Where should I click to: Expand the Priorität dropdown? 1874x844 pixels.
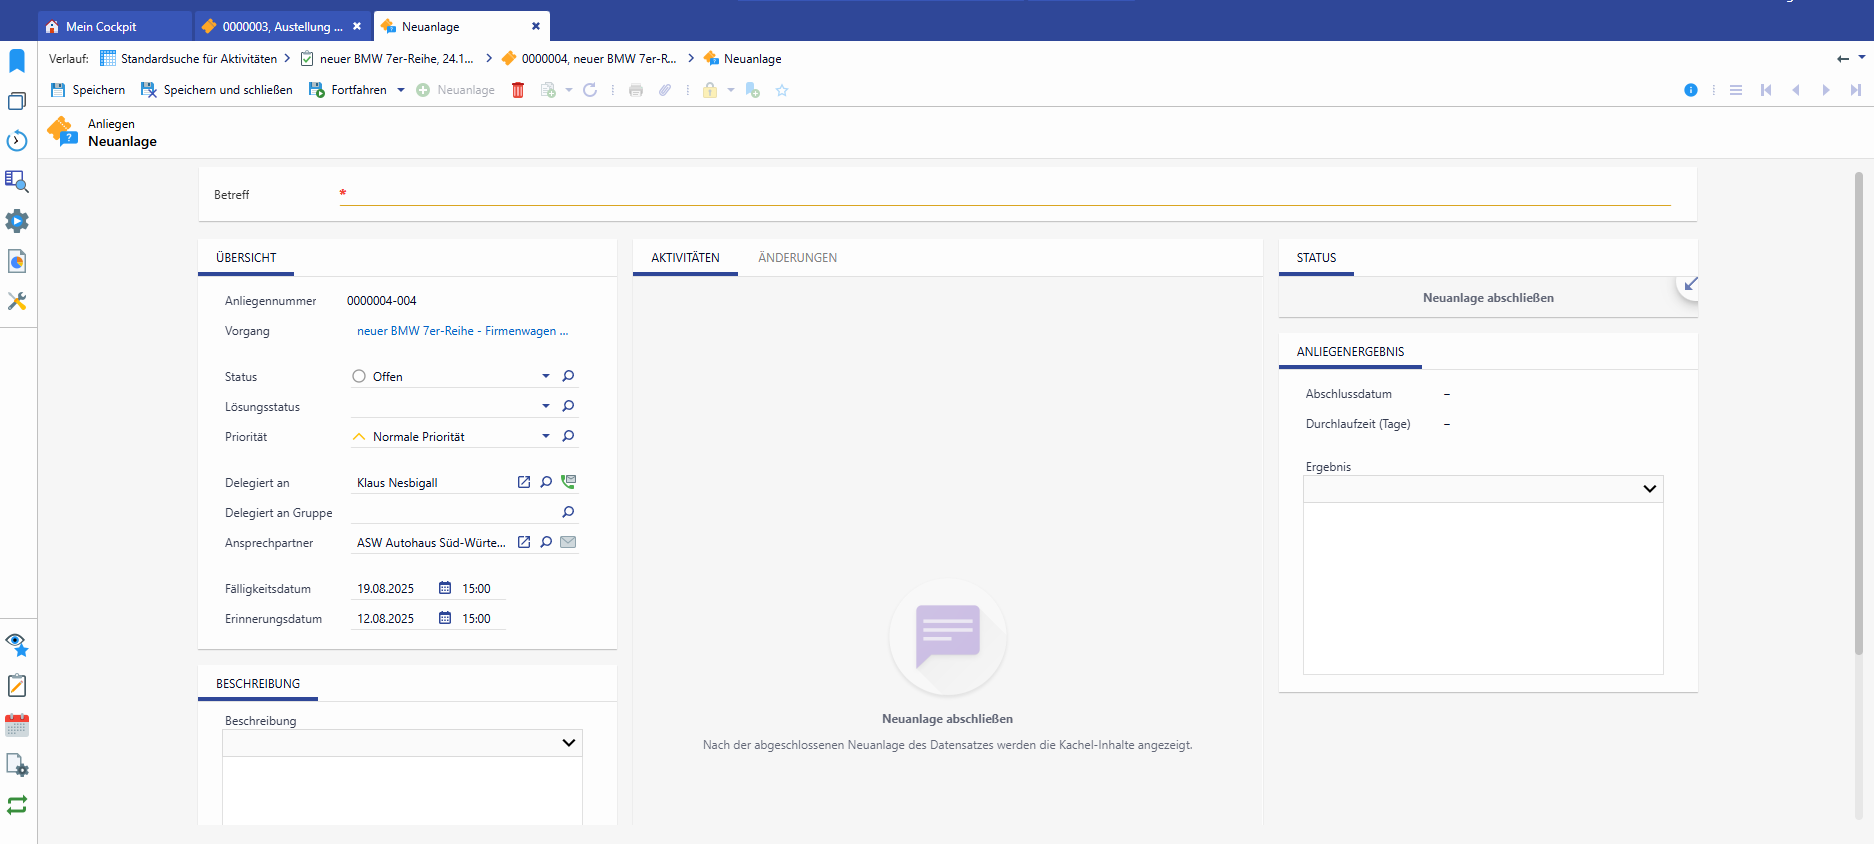546,437
